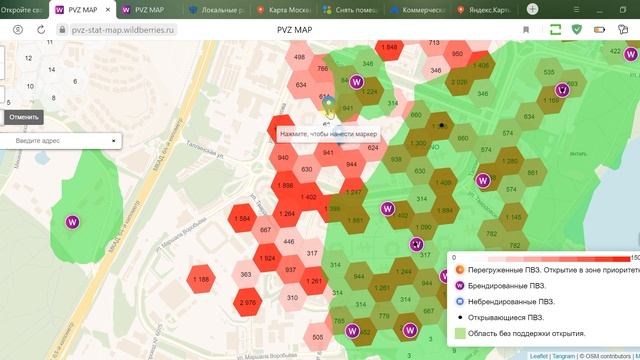Reload the page with the refresh icon
The image size is (640, 360).
tap(41, 29)
